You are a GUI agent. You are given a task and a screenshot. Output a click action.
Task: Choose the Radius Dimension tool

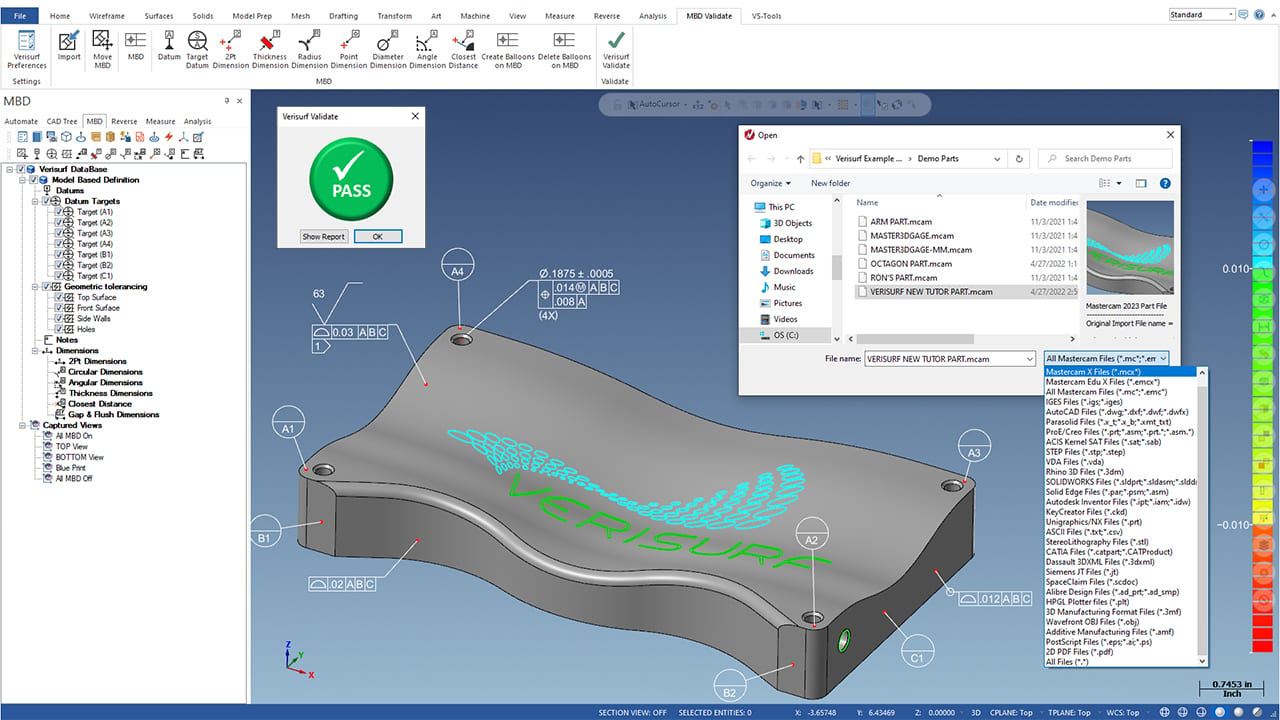(x=309, y=49)
